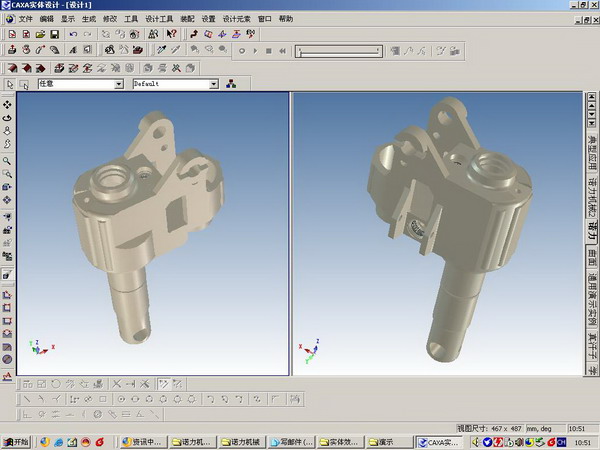
Task: Open the 文件 menu
Action: (x=25, y=19)
